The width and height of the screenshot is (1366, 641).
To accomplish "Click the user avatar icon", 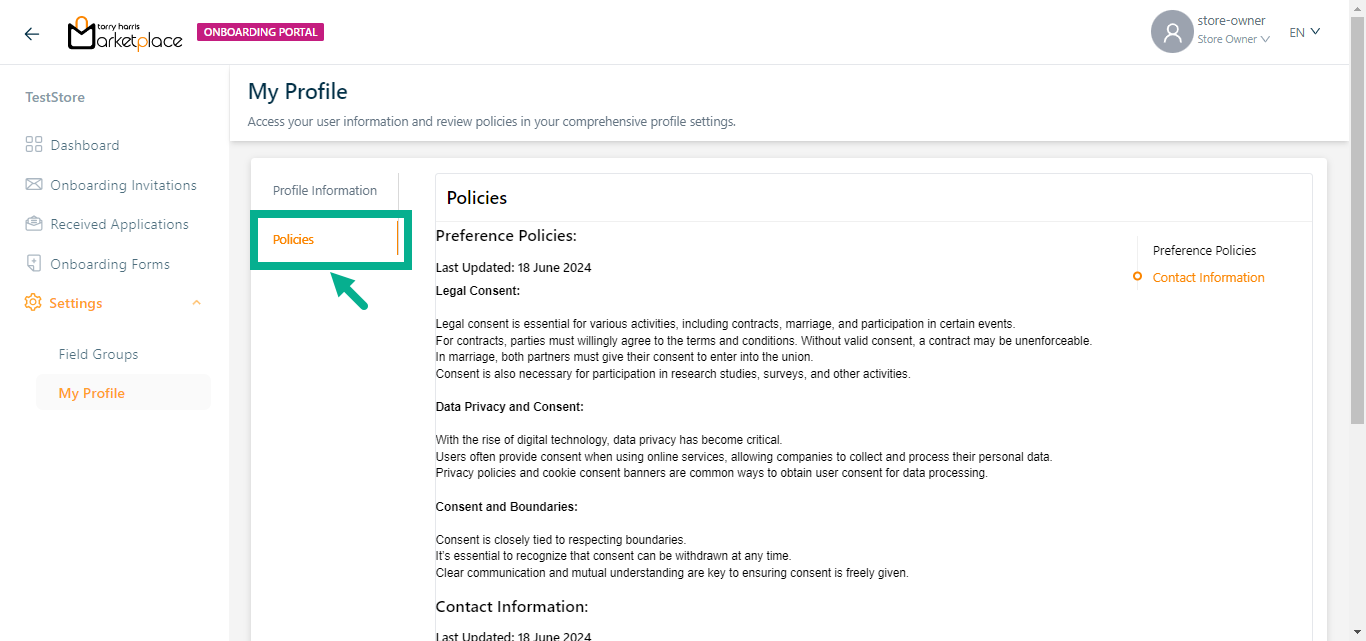I will pos(1171,32).
